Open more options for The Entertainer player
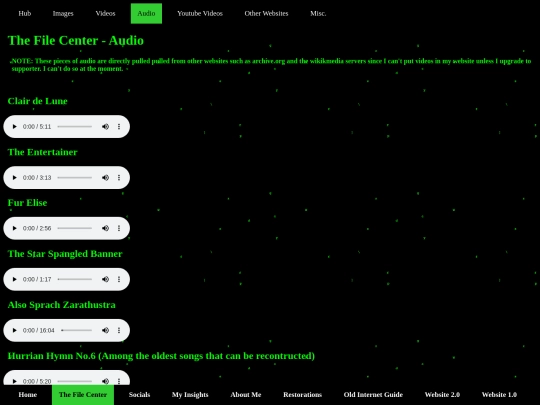The height and width of the screenshot is (405, 540). (119, 178)
